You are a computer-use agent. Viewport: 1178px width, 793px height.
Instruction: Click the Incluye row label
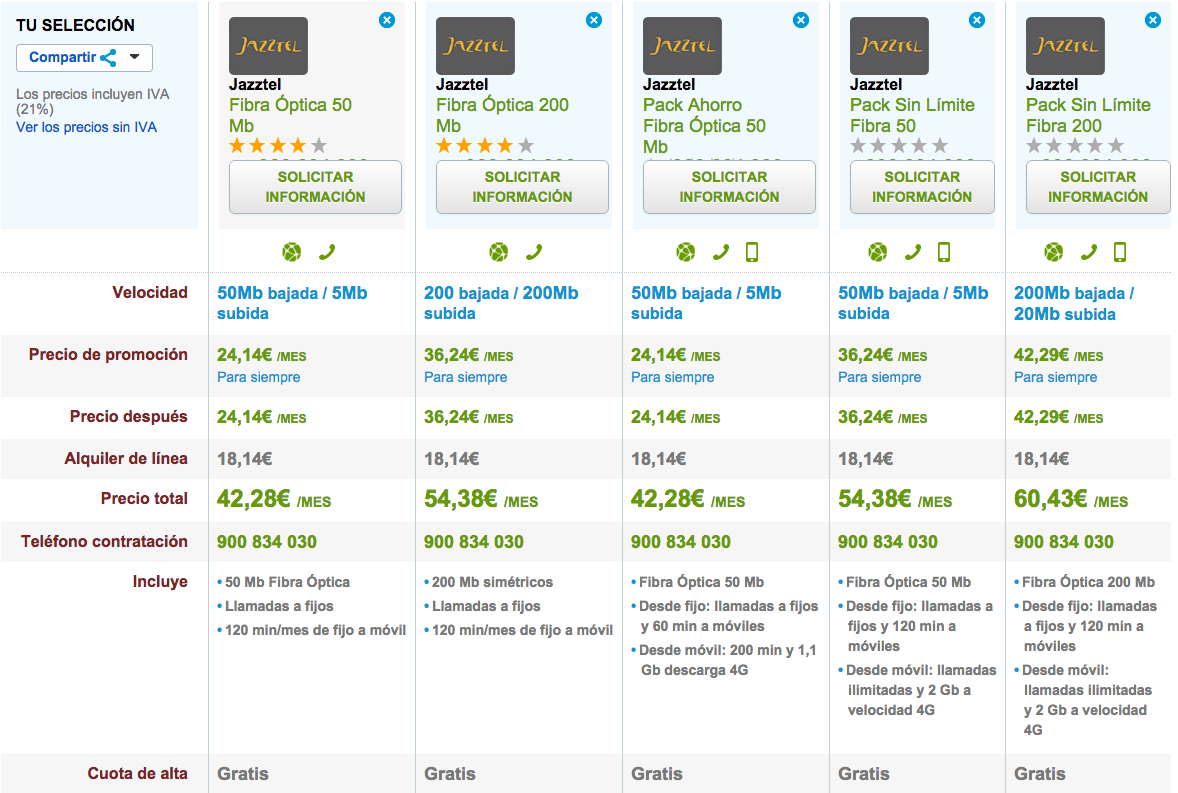coord(160,582)
